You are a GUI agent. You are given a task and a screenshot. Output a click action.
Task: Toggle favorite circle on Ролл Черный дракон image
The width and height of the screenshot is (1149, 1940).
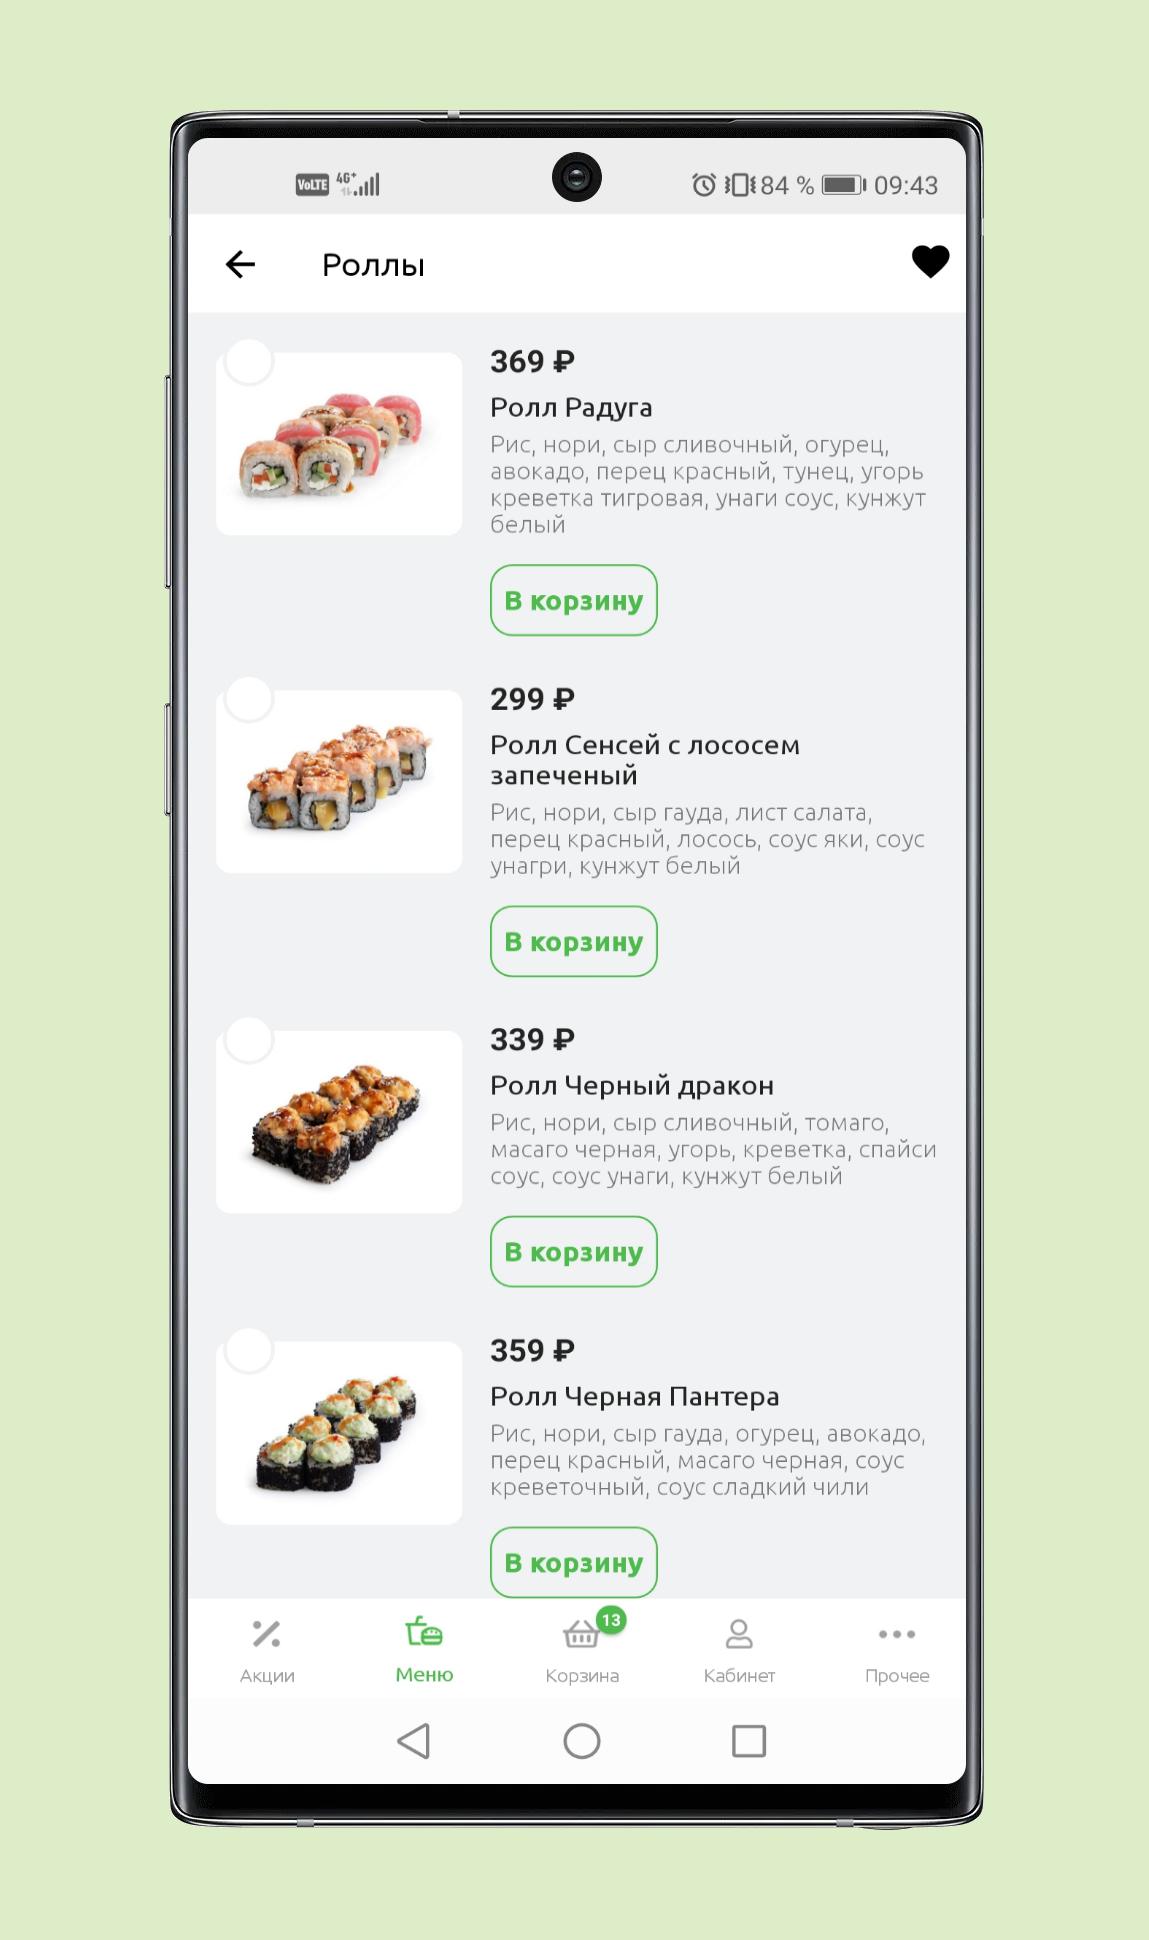[x=249, y=1040]
